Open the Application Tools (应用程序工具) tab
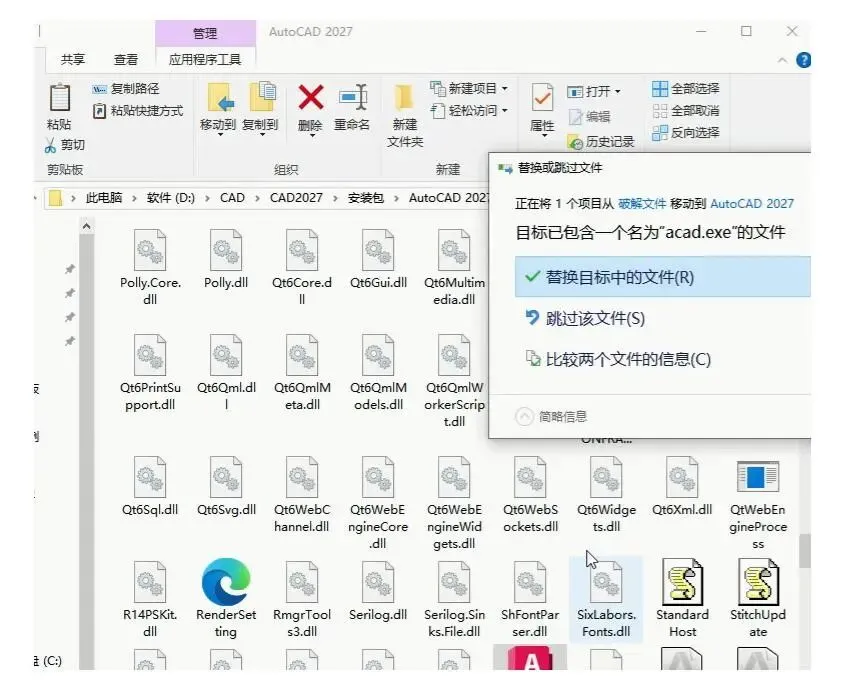Screen dimensions: 846x690 coord(205,59)
